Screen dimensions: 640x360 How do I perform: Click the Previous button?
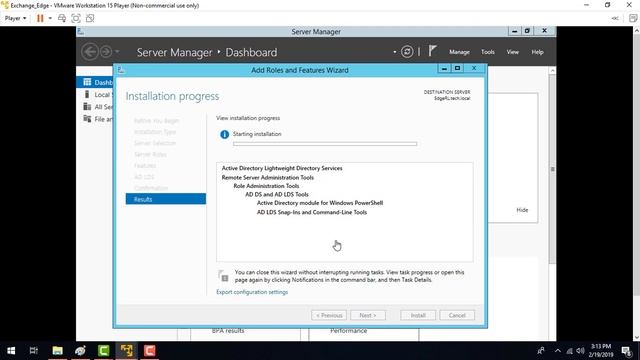[329, 315]
